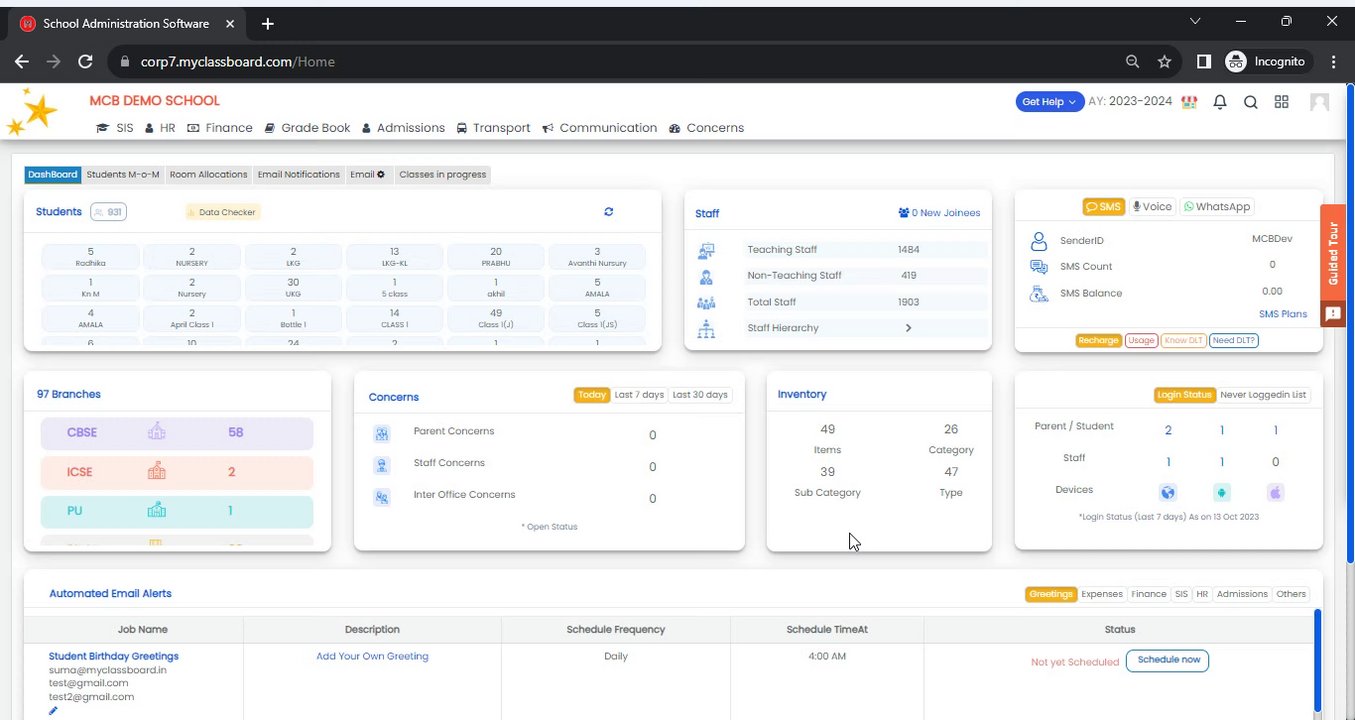Open the Admissions menu in the top navigation
This screenshot has height=720, width=1355.
403,128
